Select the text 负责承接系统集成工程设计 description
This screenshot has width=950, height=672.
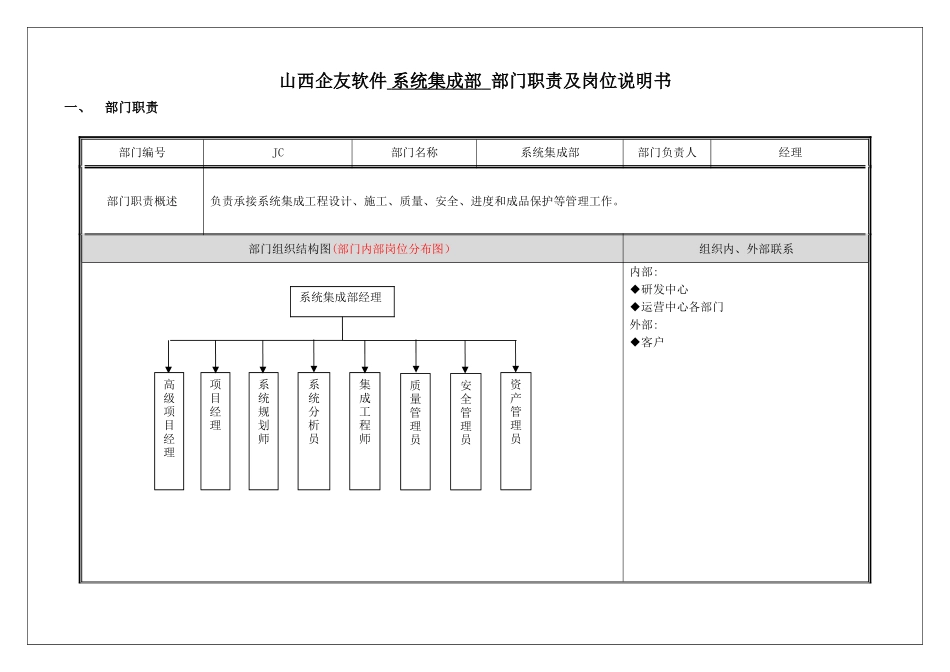click(x=416, y=201)
